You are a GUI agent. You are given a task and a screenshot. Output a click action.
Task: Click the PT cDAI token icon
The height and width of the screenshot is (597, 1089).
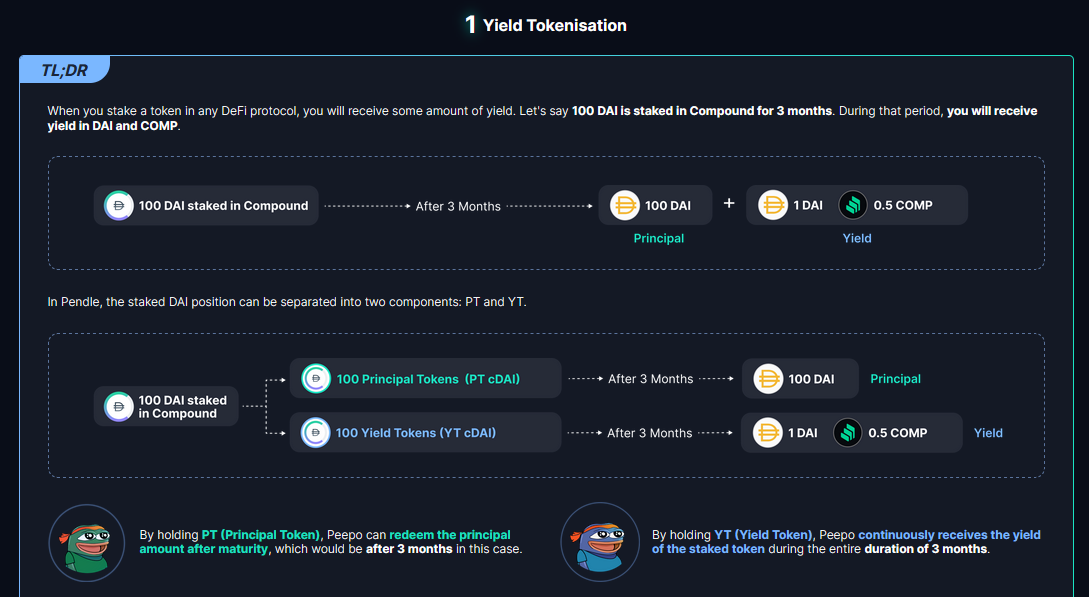coord(316,378)
